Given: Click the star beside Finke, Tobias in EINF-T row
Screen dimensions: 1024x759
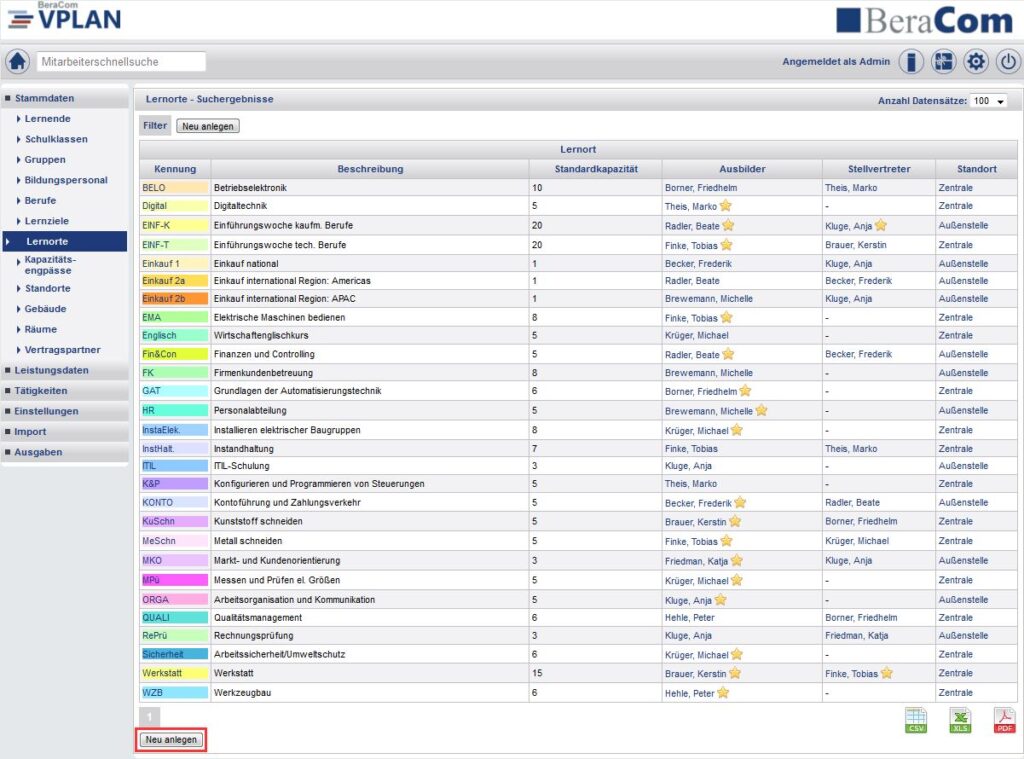Looking at the screenshot, I should pyautogui.click(x=726, y=245).
